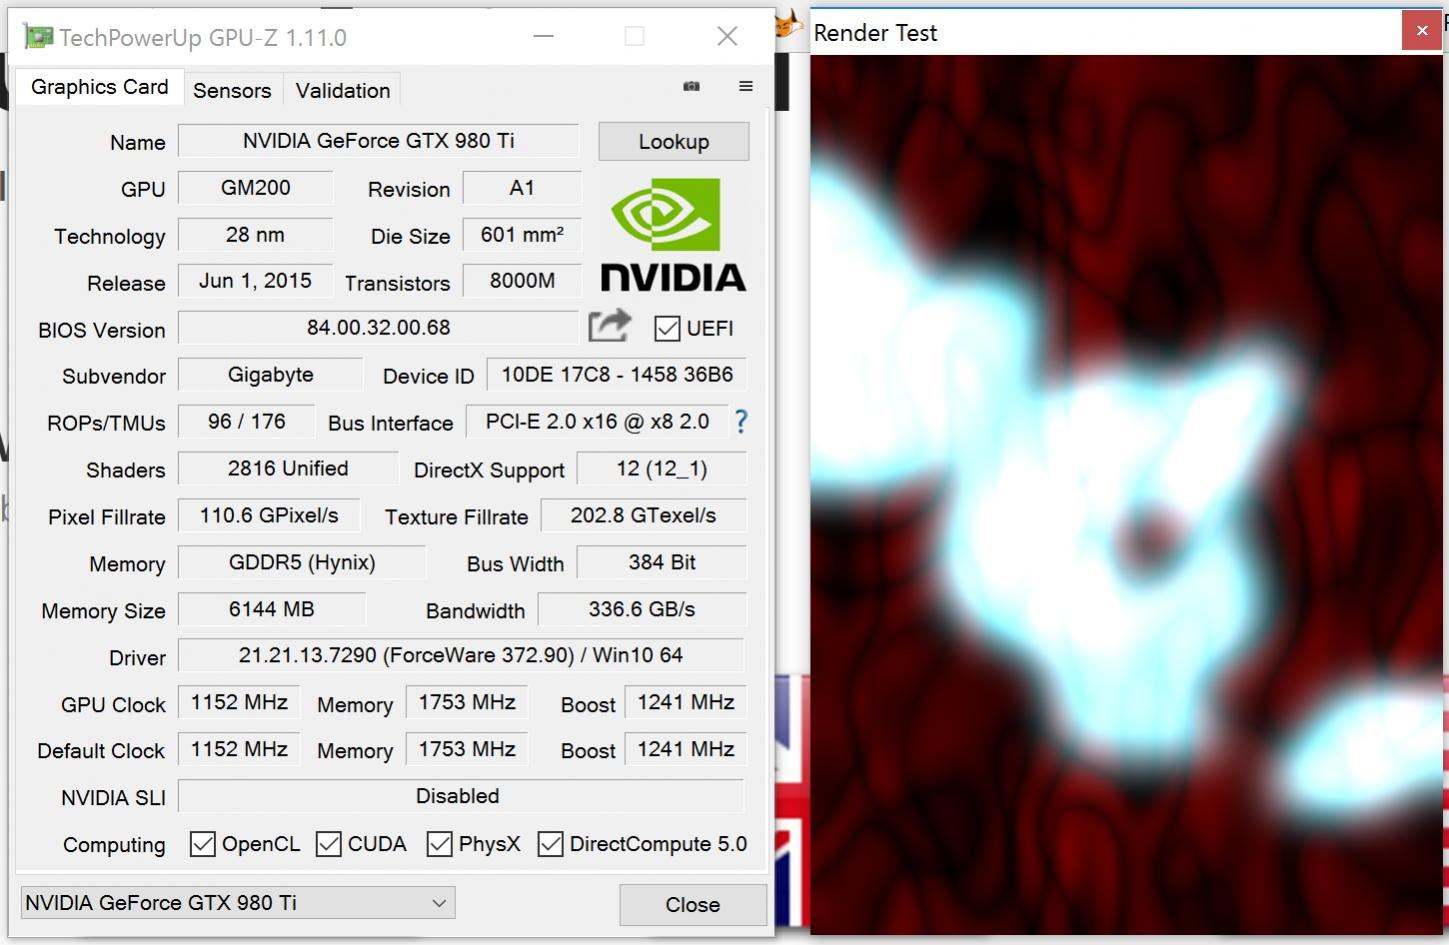Click the Bandwidth value 336.6 GB/s
Image resolution: width=1449 pixels, height=945 pixels.
tap(642, 610)
